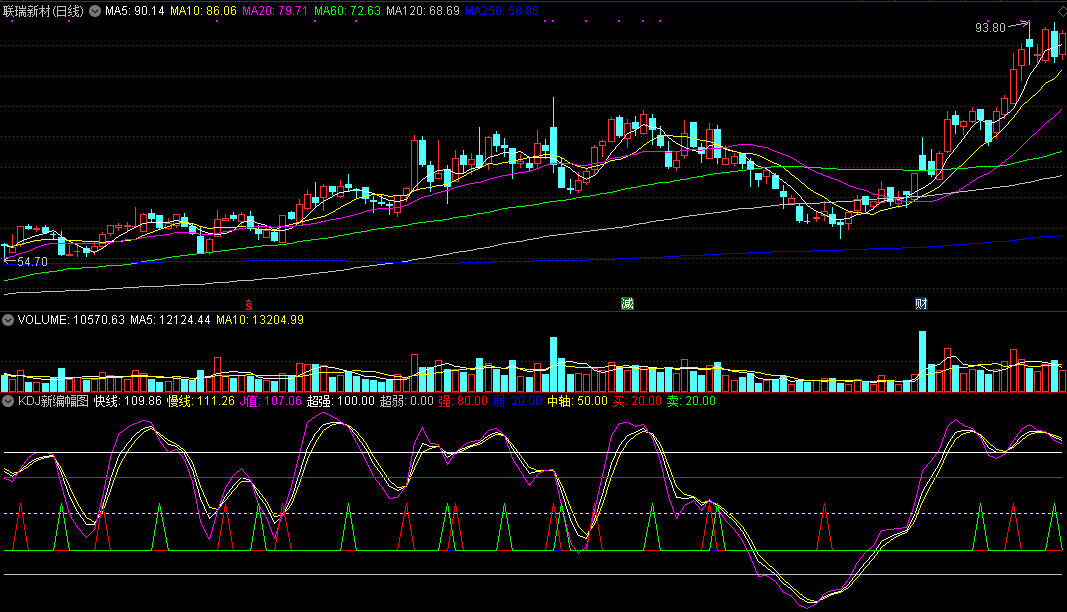Click the diamond icon at chart corner
Viewport: 1067px width, 612px height.
click(x=1062, y=11)
